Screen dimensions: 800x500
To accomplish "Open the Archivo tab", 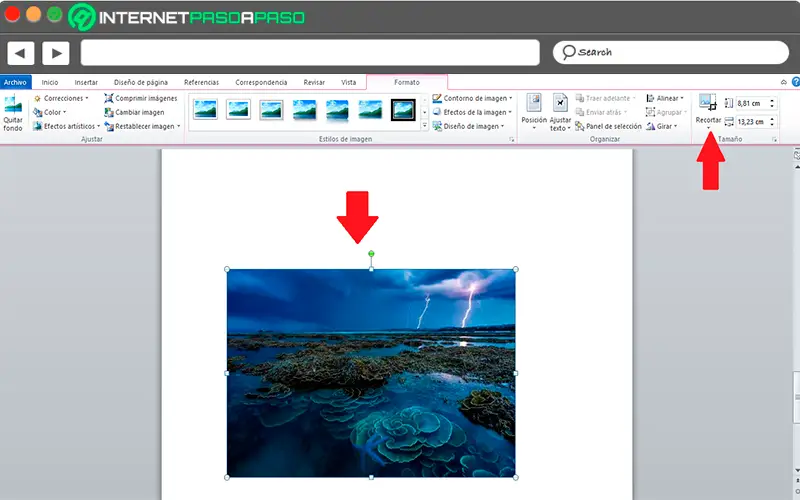I will click(15, 82).
